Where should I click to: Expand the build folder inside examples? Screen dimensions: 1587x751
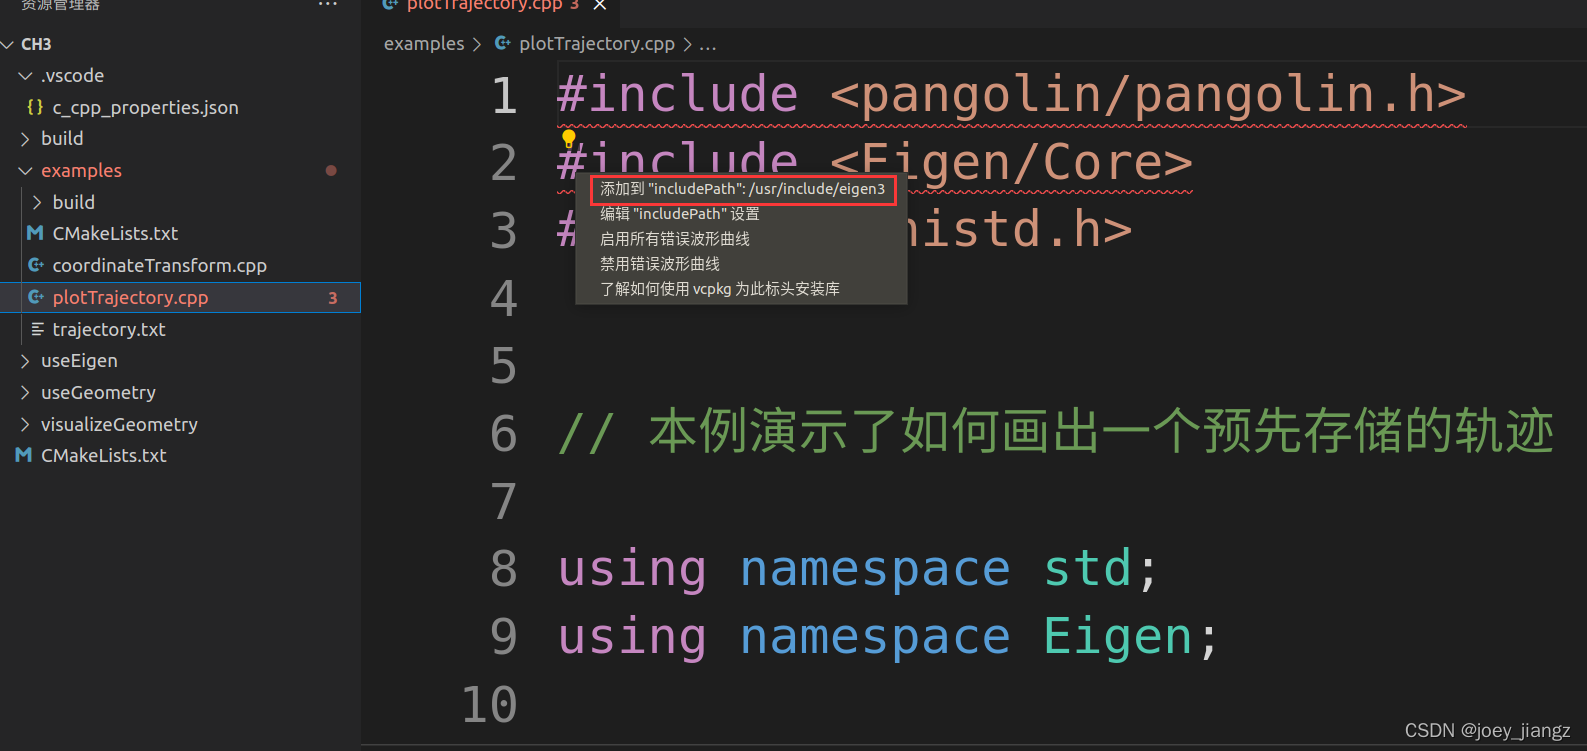coord(37,202)
